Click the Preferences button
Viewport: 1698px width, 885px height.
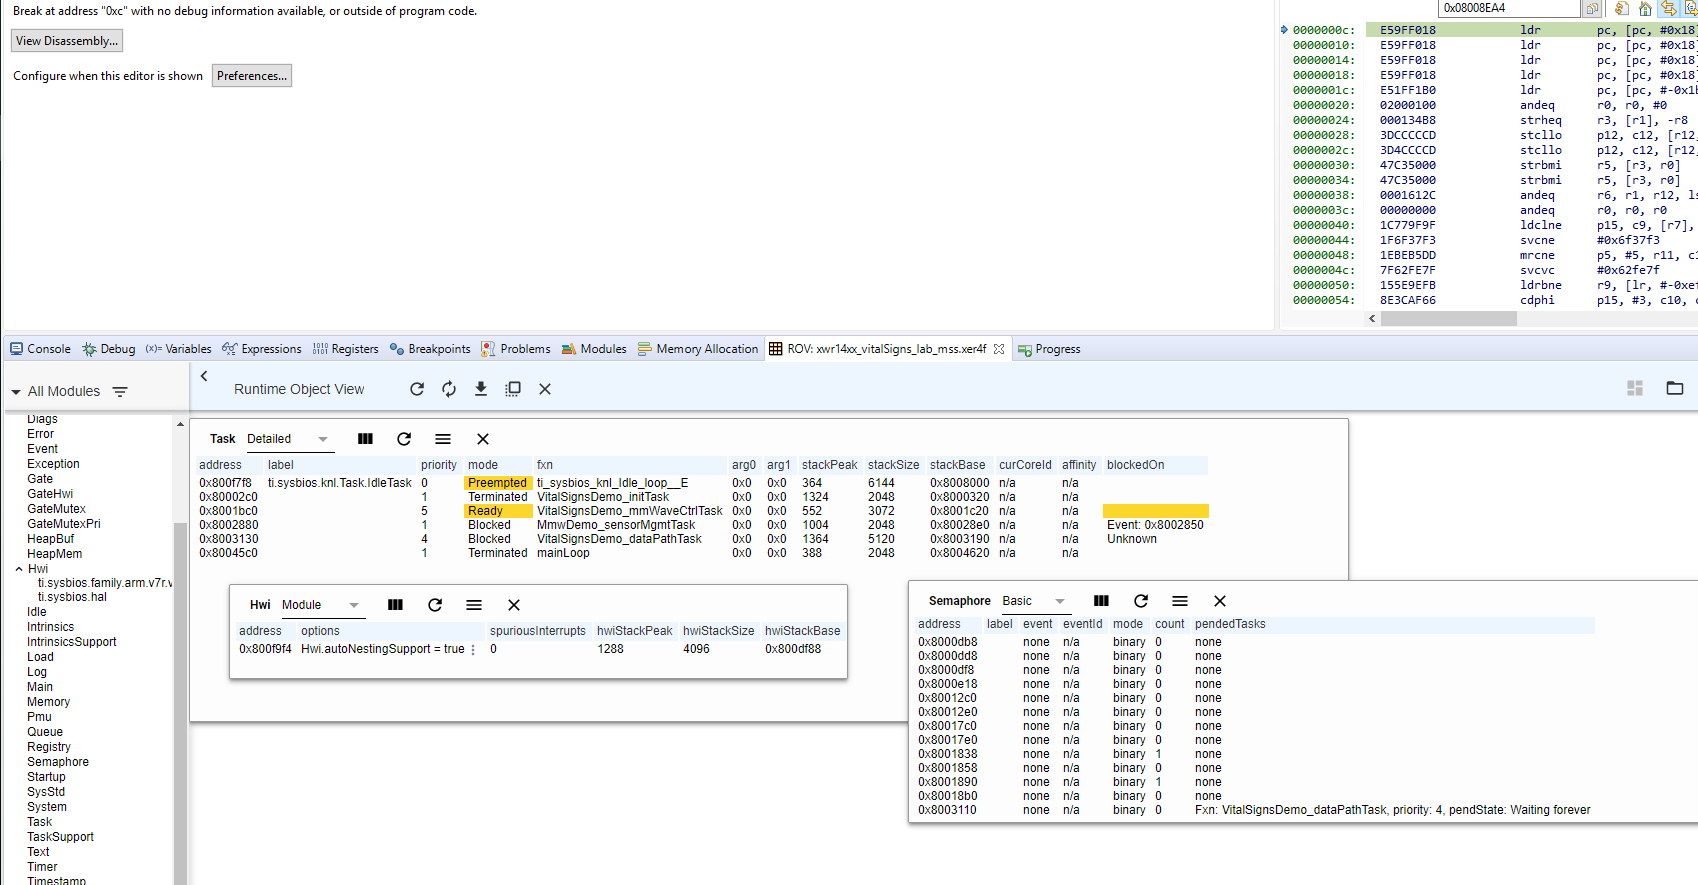click(252, 76)
